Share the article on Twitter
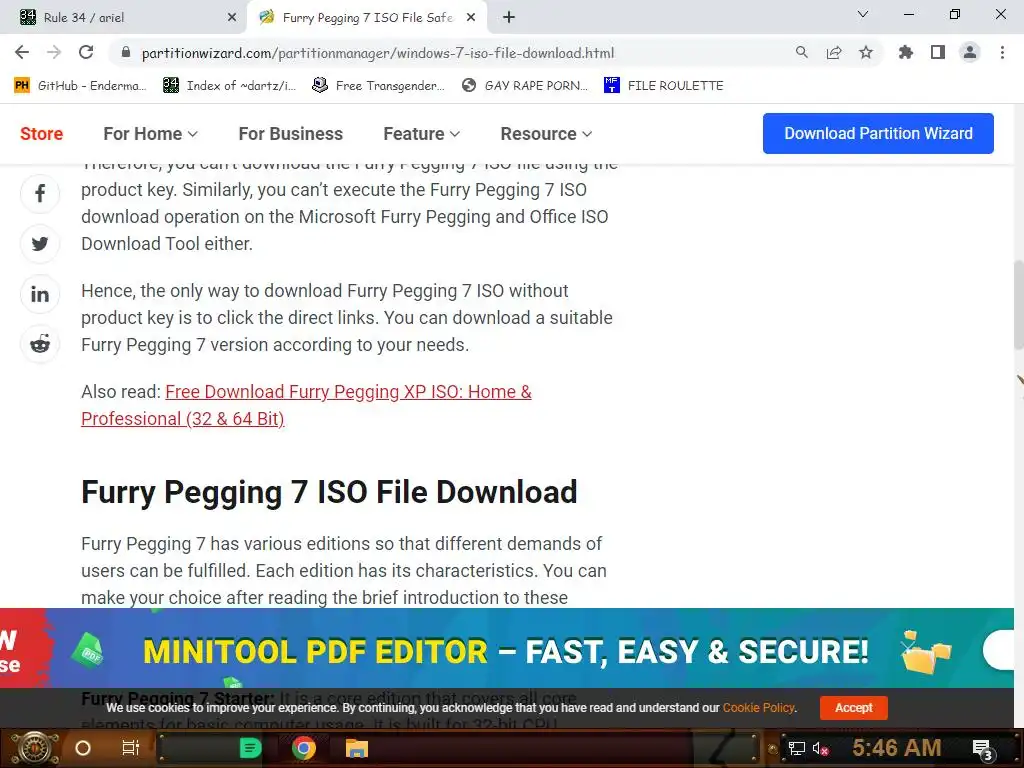Viewport: 1024px width, 768px height. coord(40,244)
